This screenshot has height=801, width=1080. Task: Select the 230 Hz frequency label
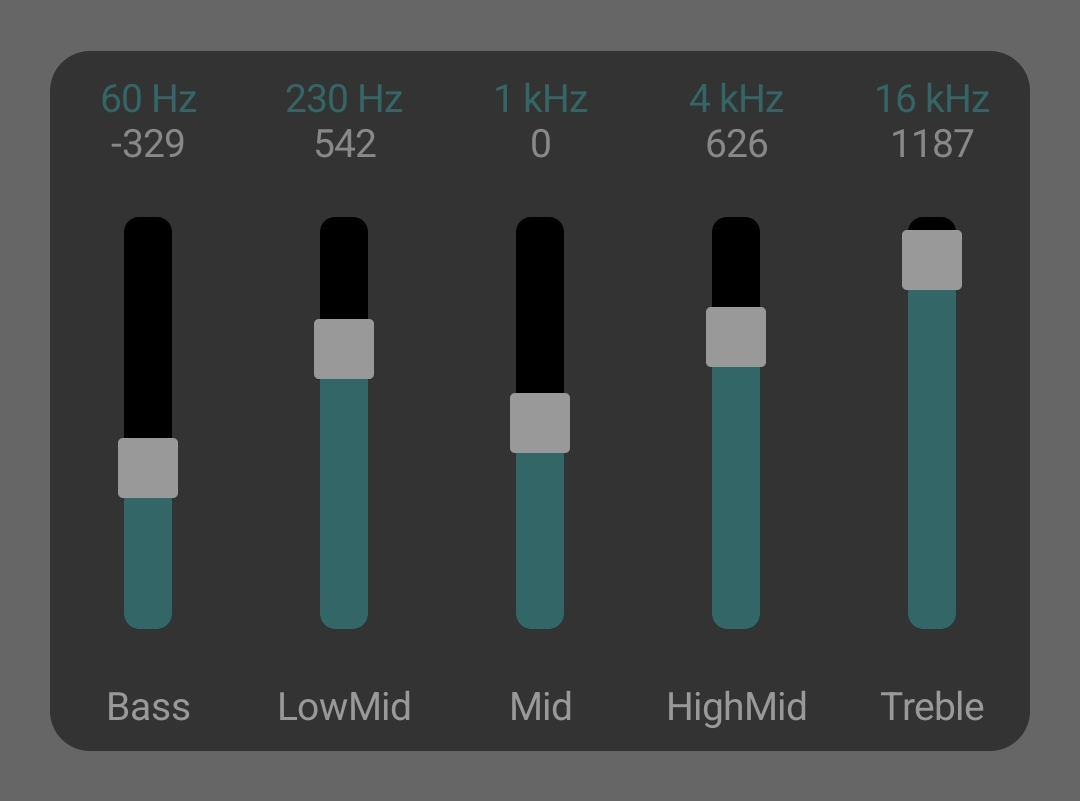click(344, 98)
